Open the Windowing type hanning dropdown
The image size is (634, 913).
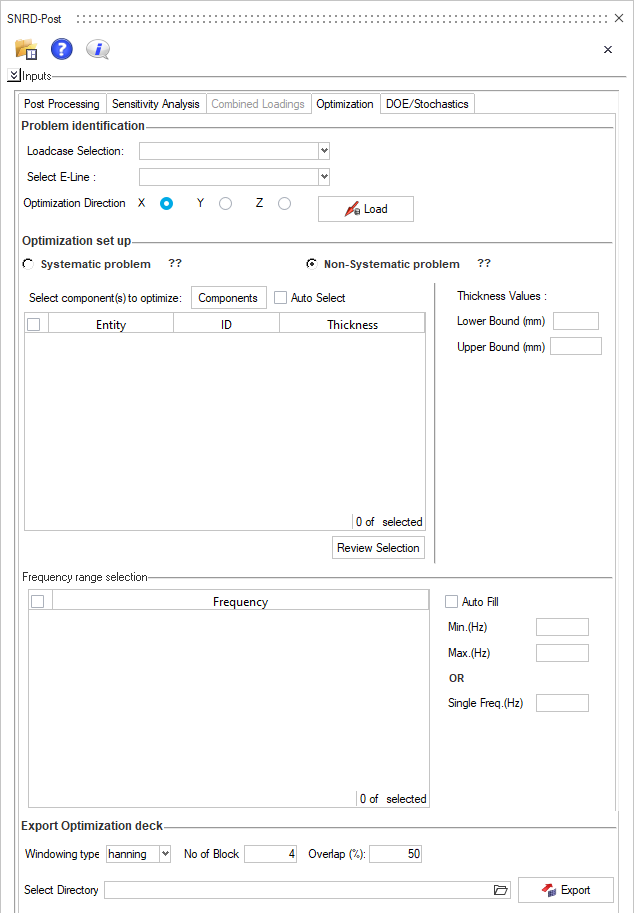pos(164,854)
